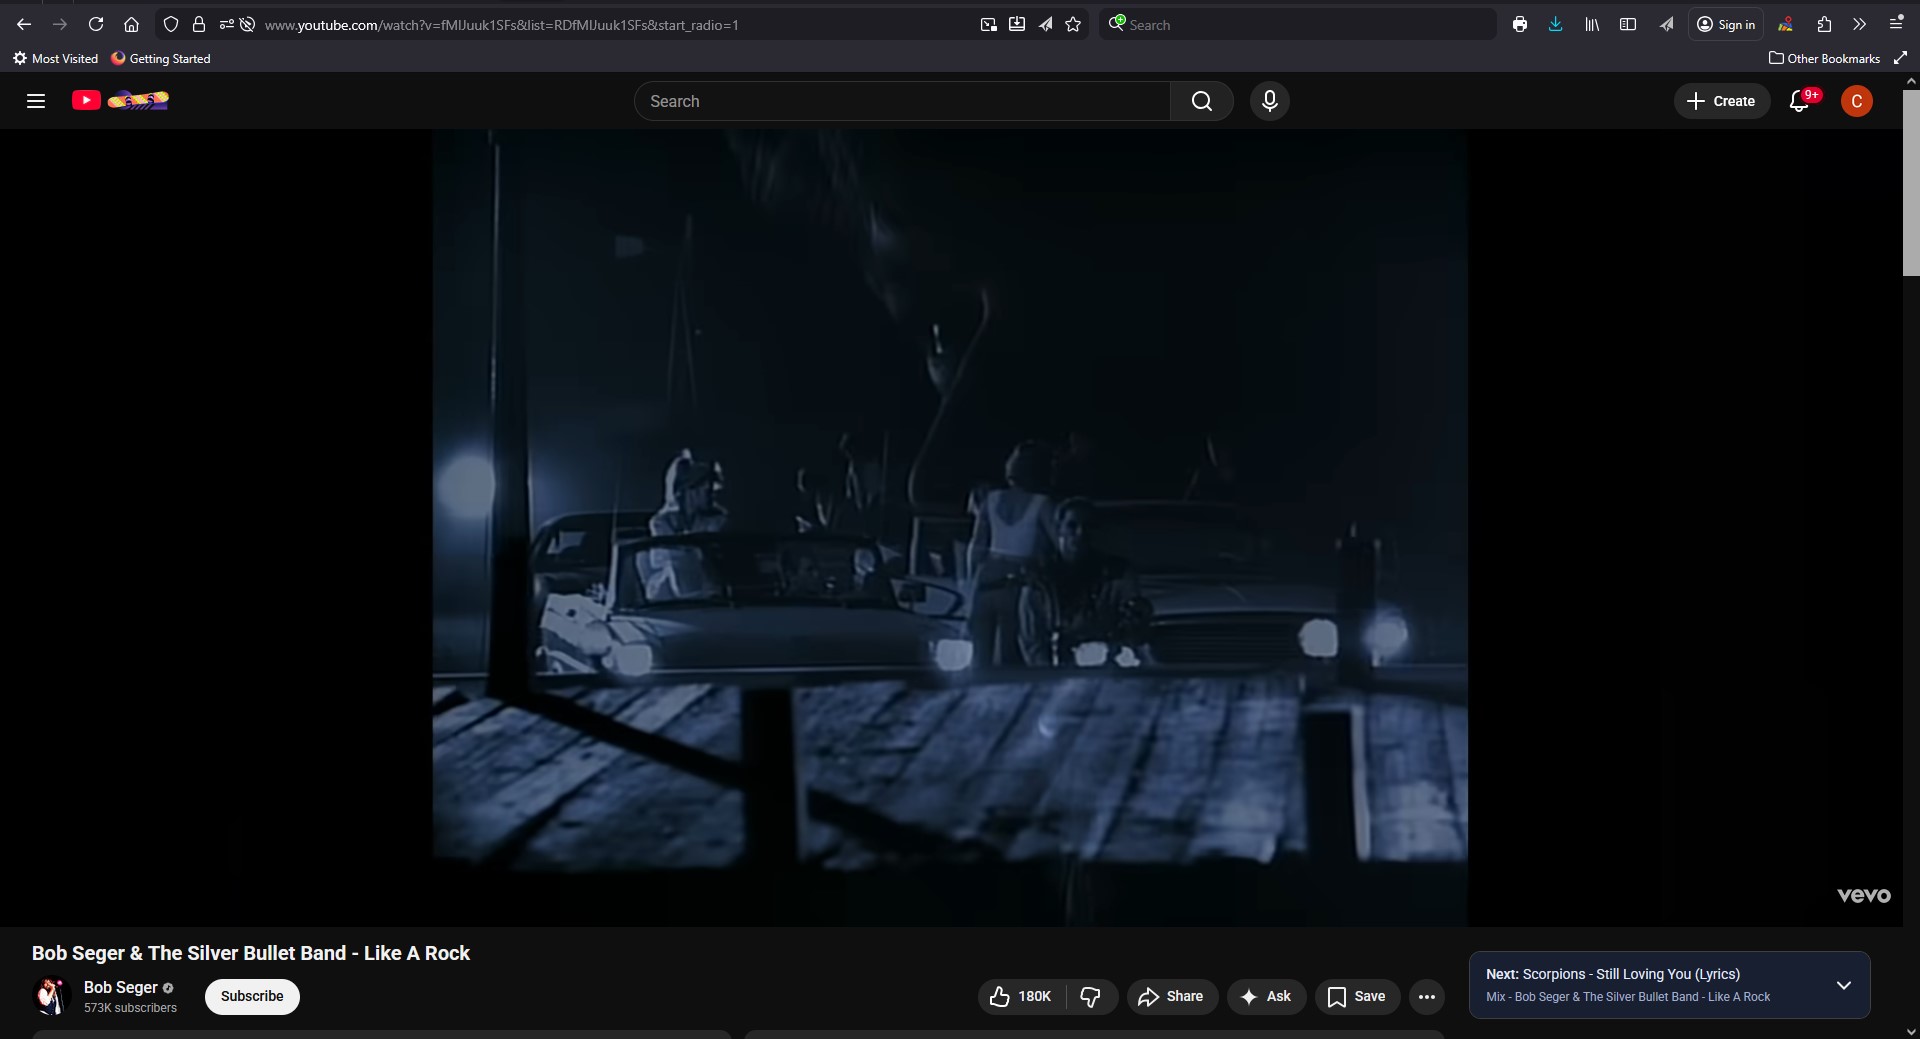The image size is (1920, 1039).
Task: Subscribe to Bob Seger channel
Action: tap(252, 997)
